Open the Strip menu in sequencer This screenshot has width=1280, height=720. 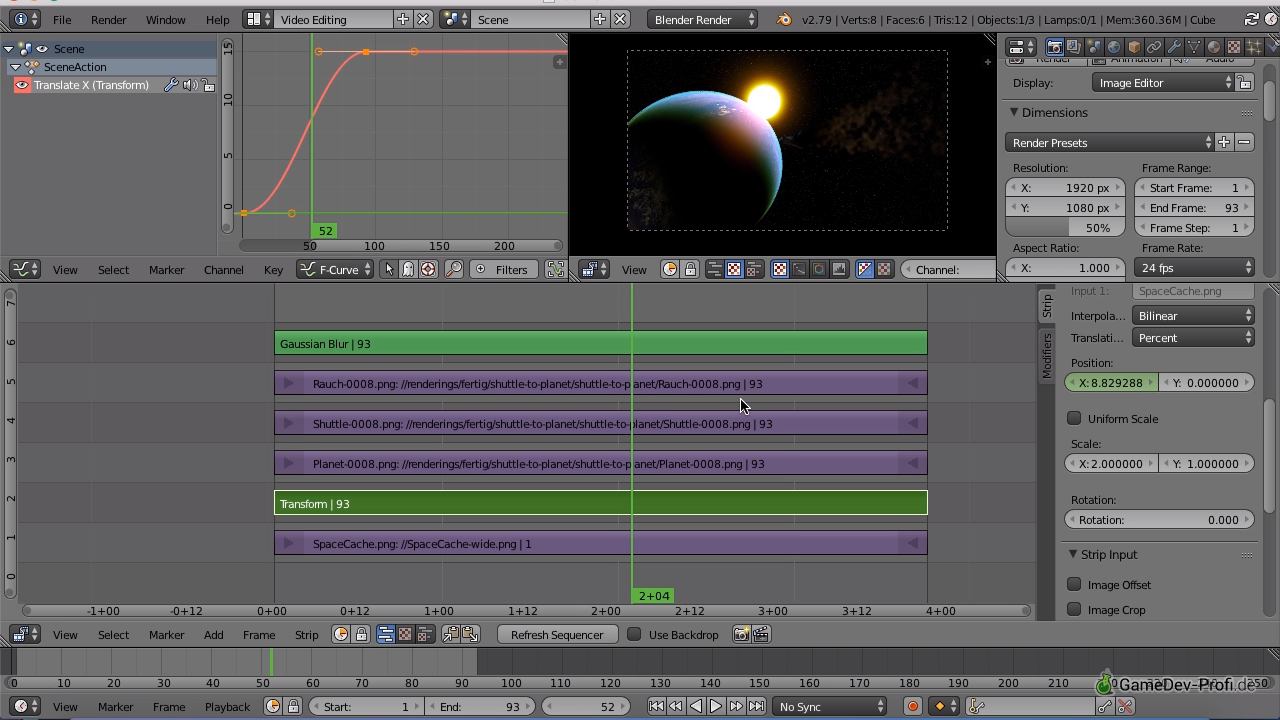306,634
